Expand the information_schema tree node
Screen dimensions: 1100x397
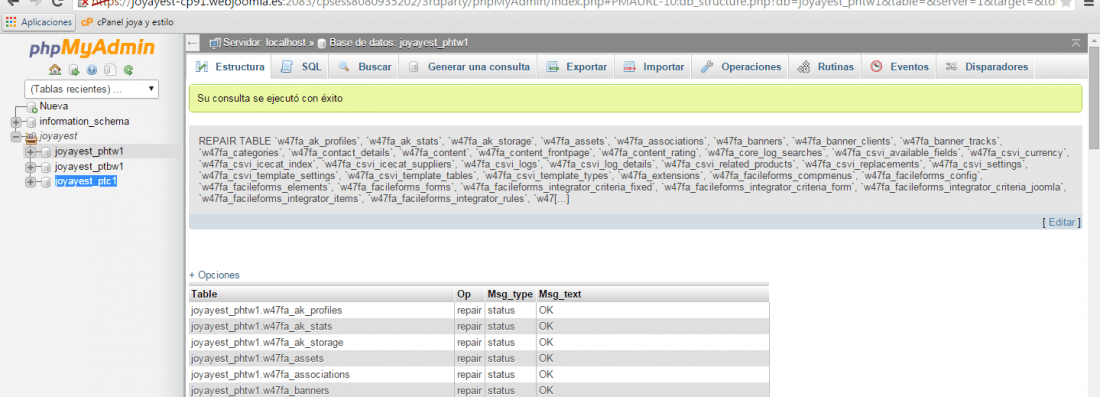coord(16,122)
